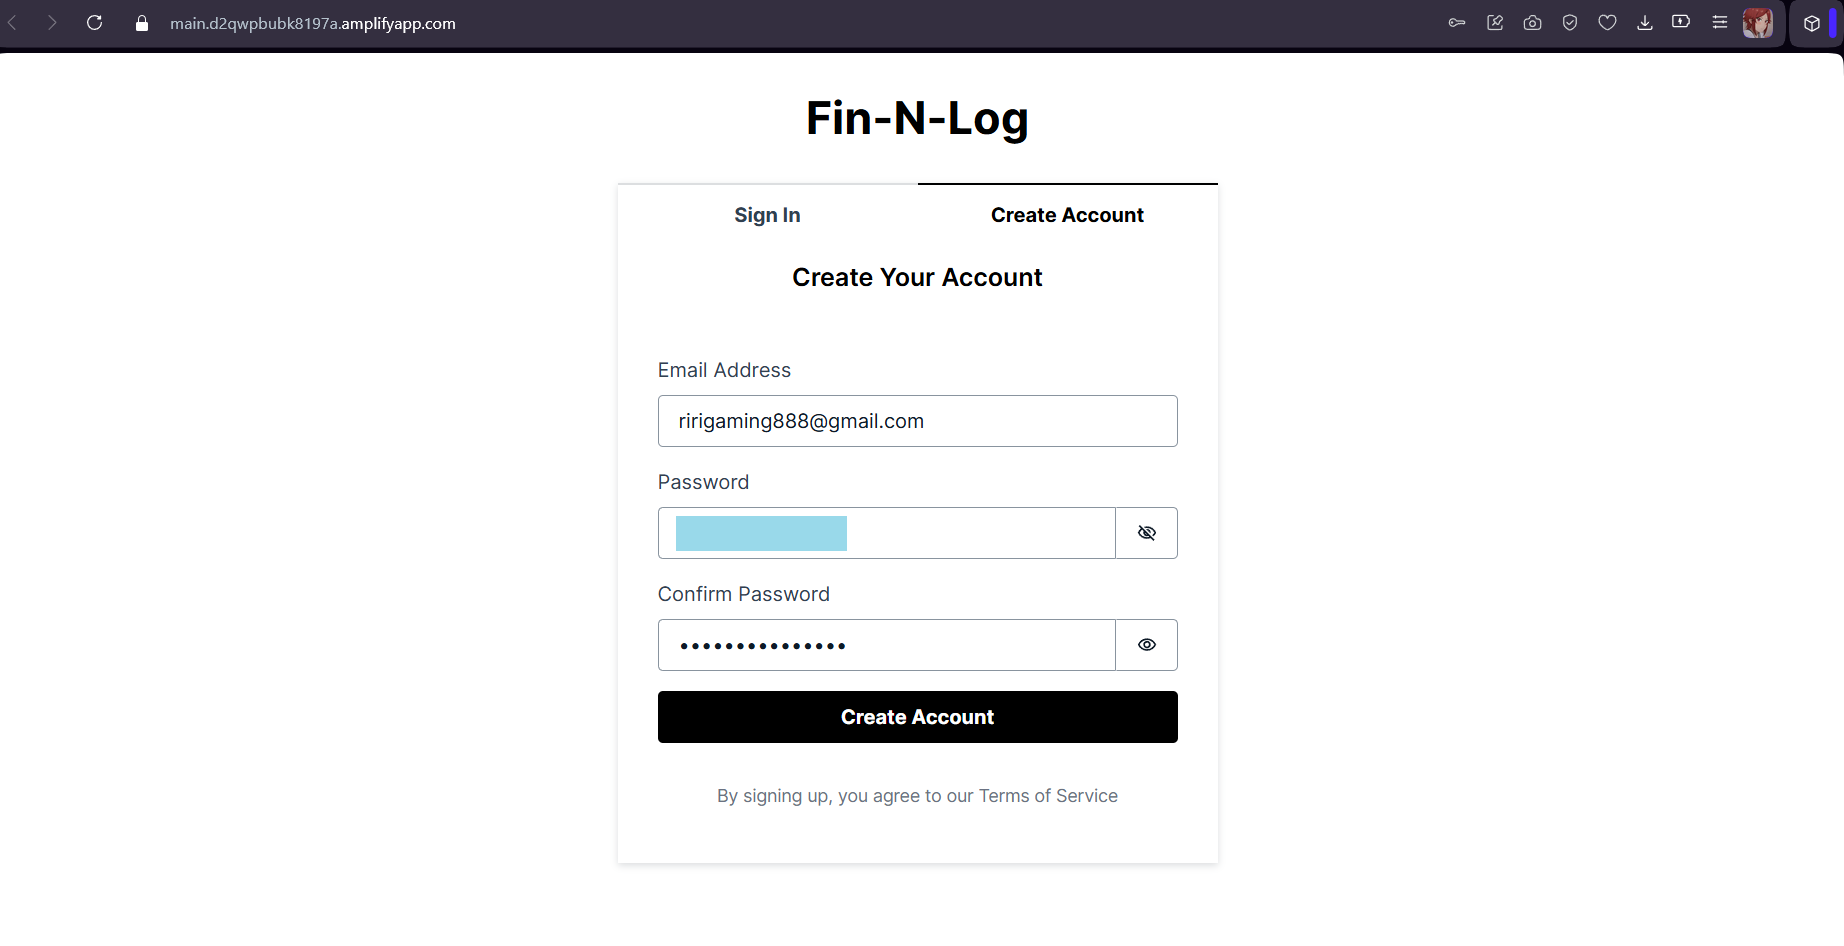
Task: Select the Create Account tab
Action: [1066, 214]
